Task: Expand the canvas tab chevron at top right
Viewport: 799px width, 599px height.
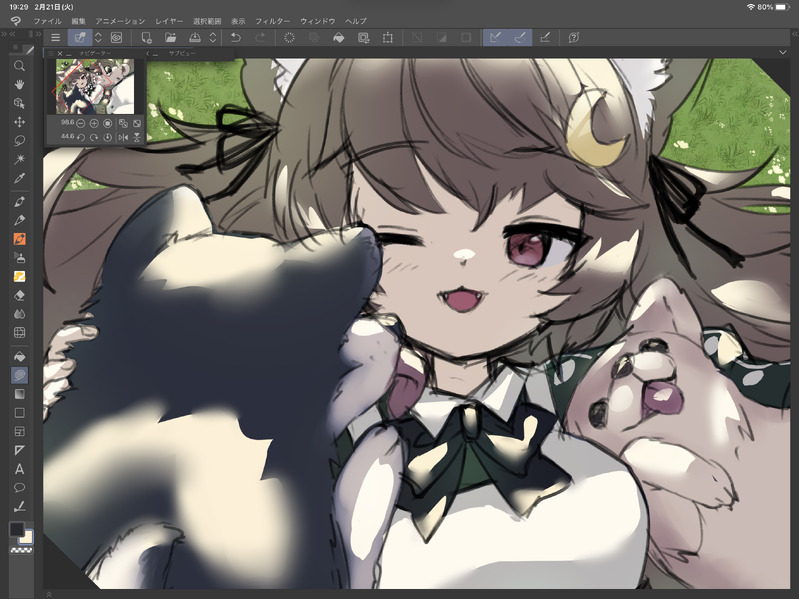Action: 783,52
